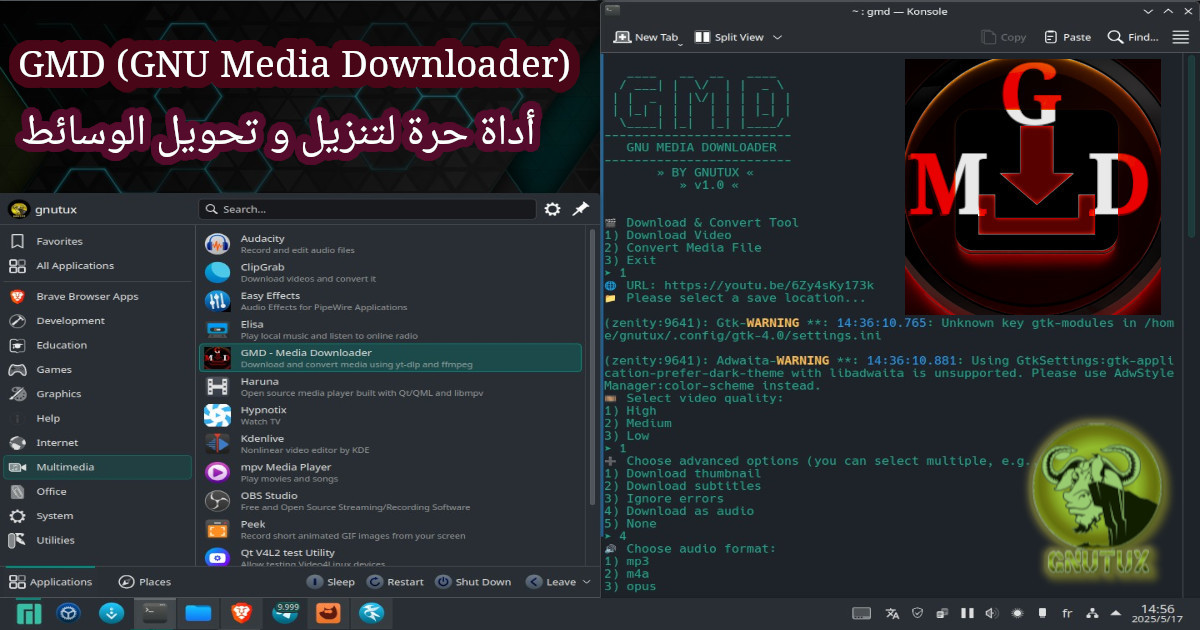Expand the Split View dropdown arrow
1200x630 pixels.
pos(778,37)
